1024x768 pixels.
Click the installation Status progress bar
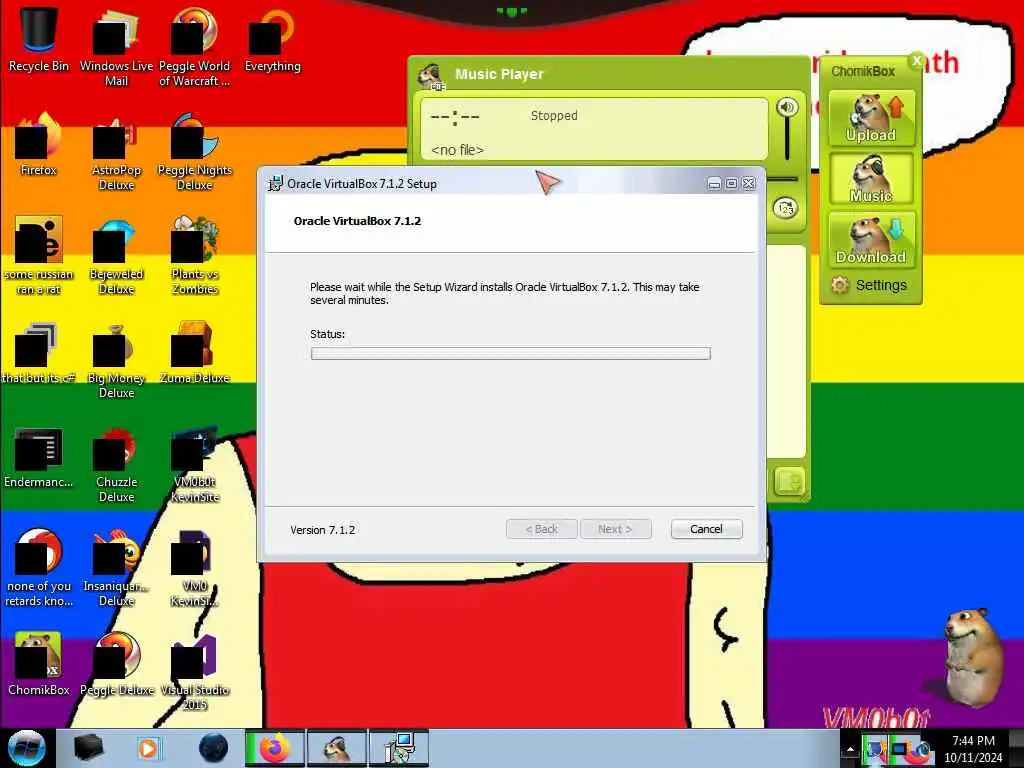point(511,353)
